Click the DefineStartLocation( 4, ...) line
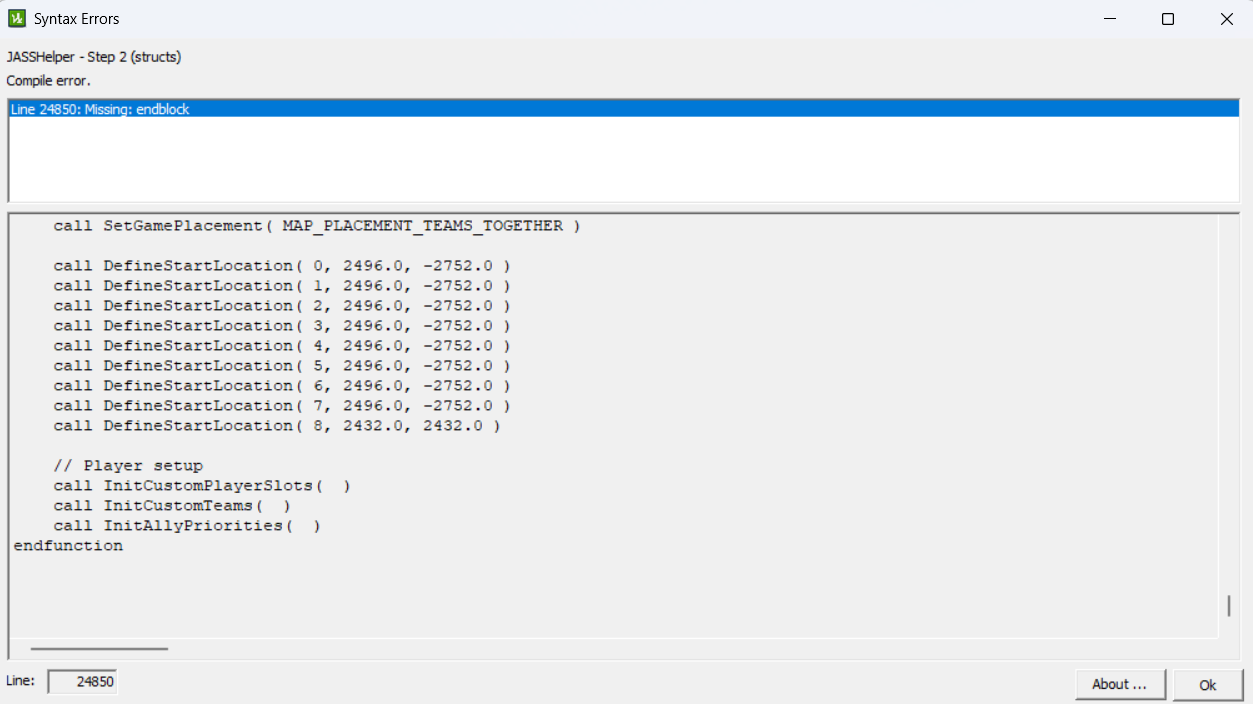 click(x=282, y=346)
